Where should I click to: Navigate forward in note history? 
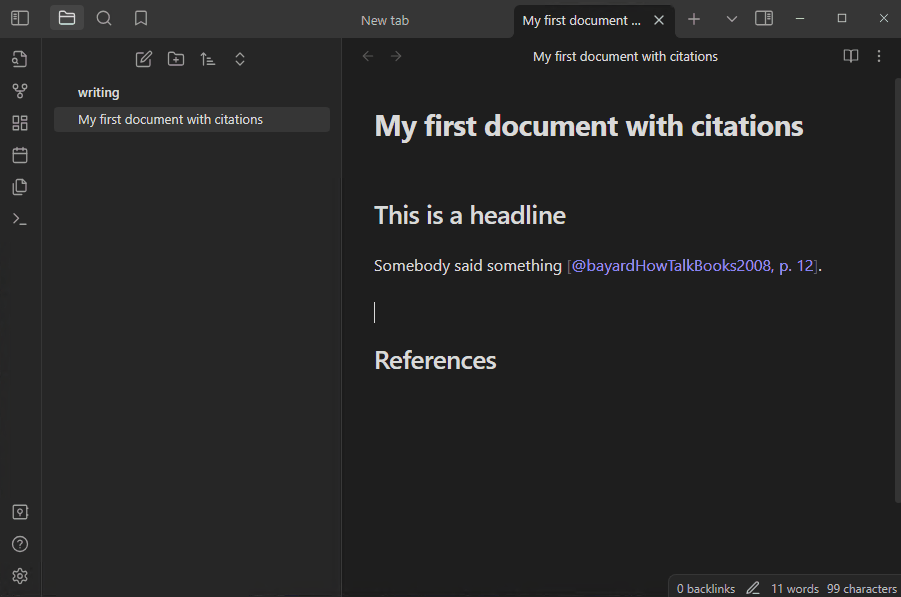396,56
